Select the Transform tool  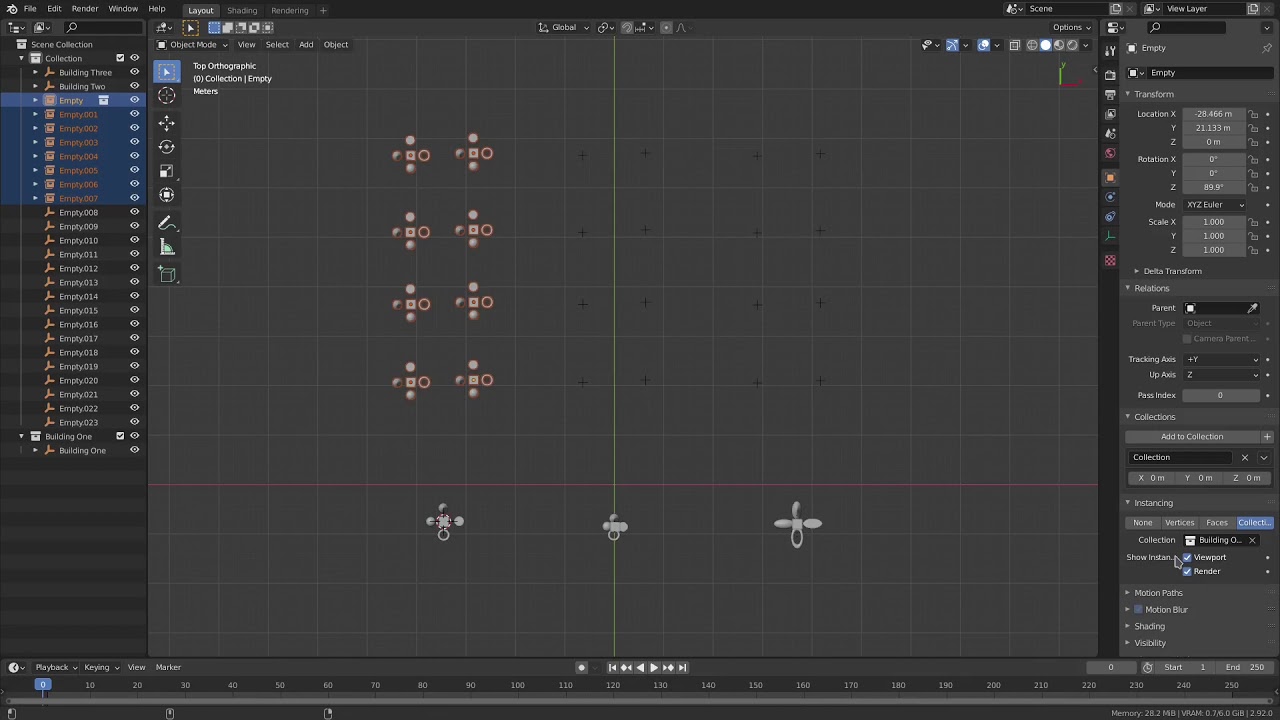(x=167, y=195)
